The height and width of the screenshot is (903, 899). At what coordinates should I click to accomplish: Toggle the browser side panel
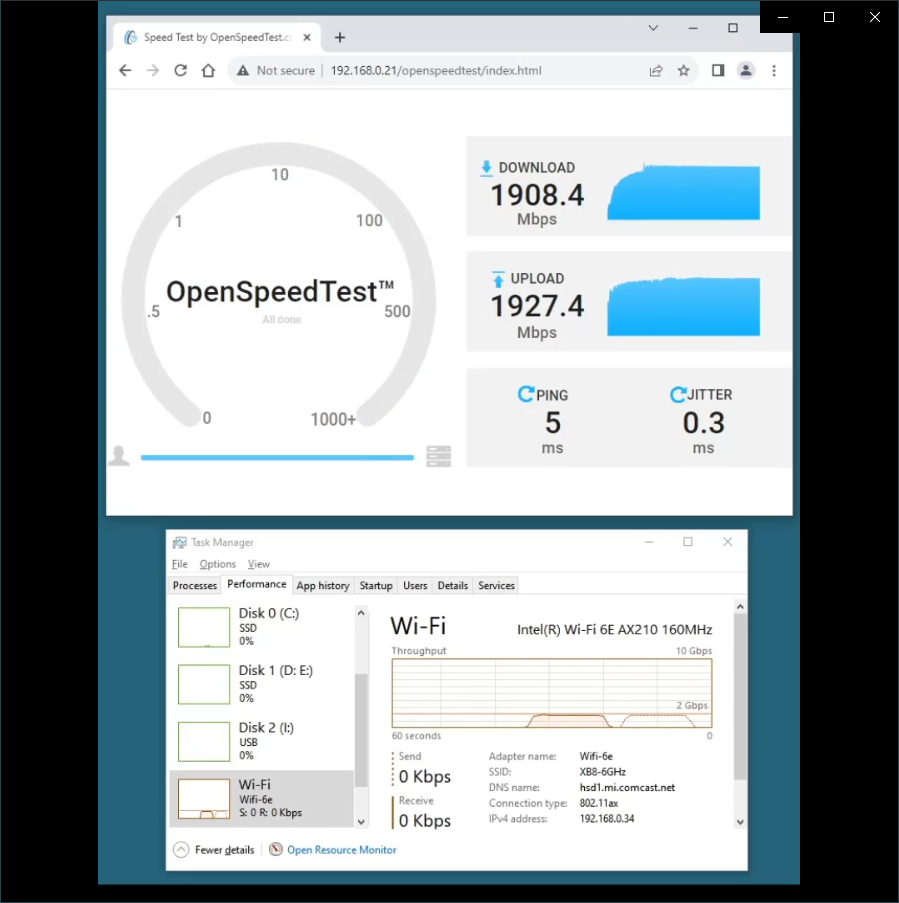tap(718, 70)
